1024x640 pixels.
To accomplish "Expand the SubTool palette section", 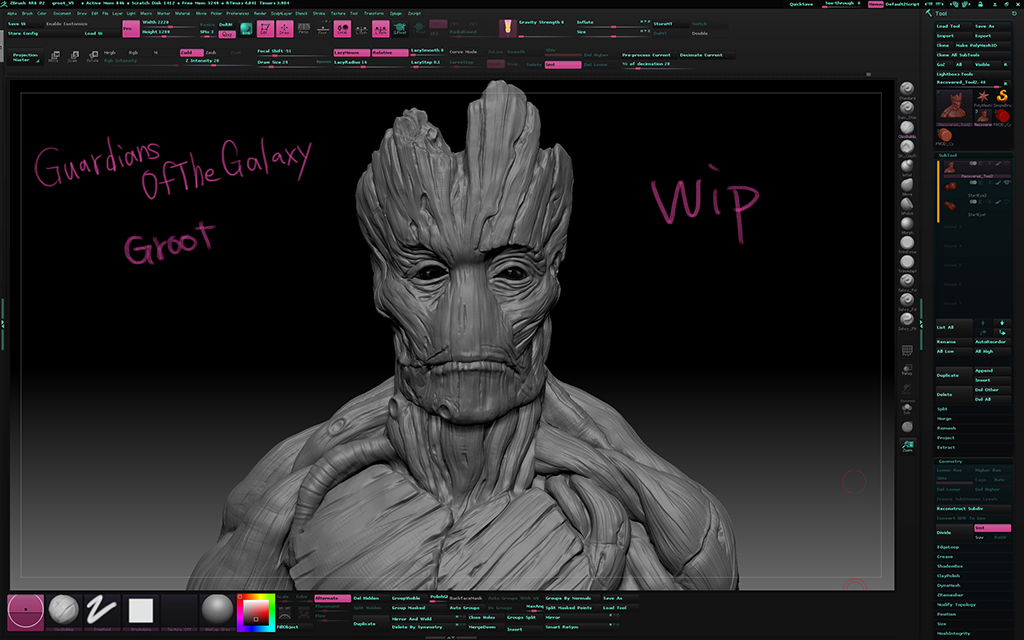I will (948, 155).
